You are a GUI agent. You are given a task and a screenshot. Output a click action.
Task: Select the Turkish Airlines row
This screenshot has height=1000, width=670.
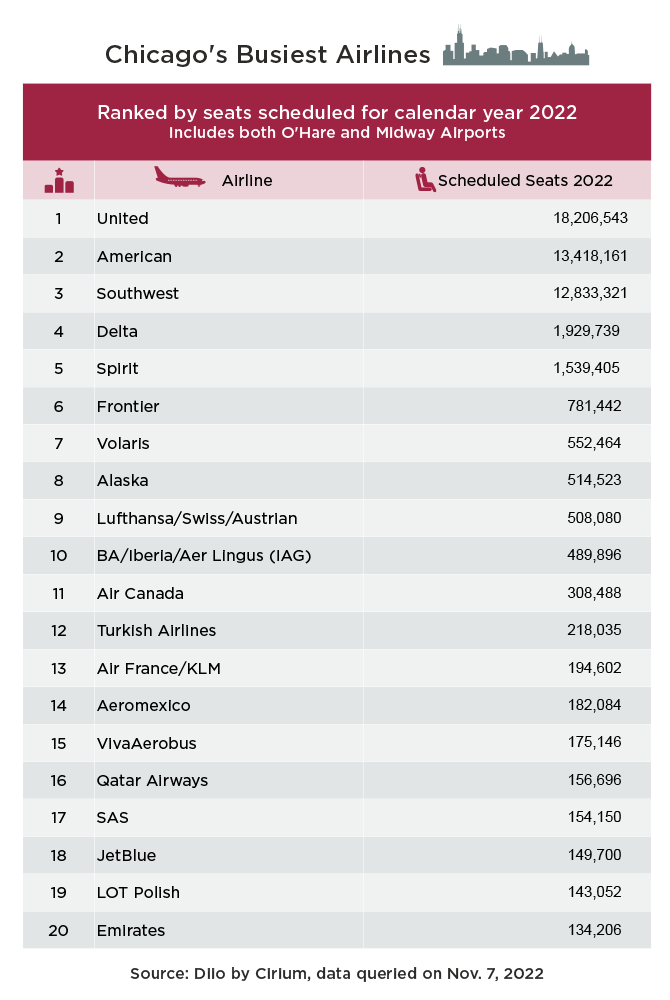[337, 630]
